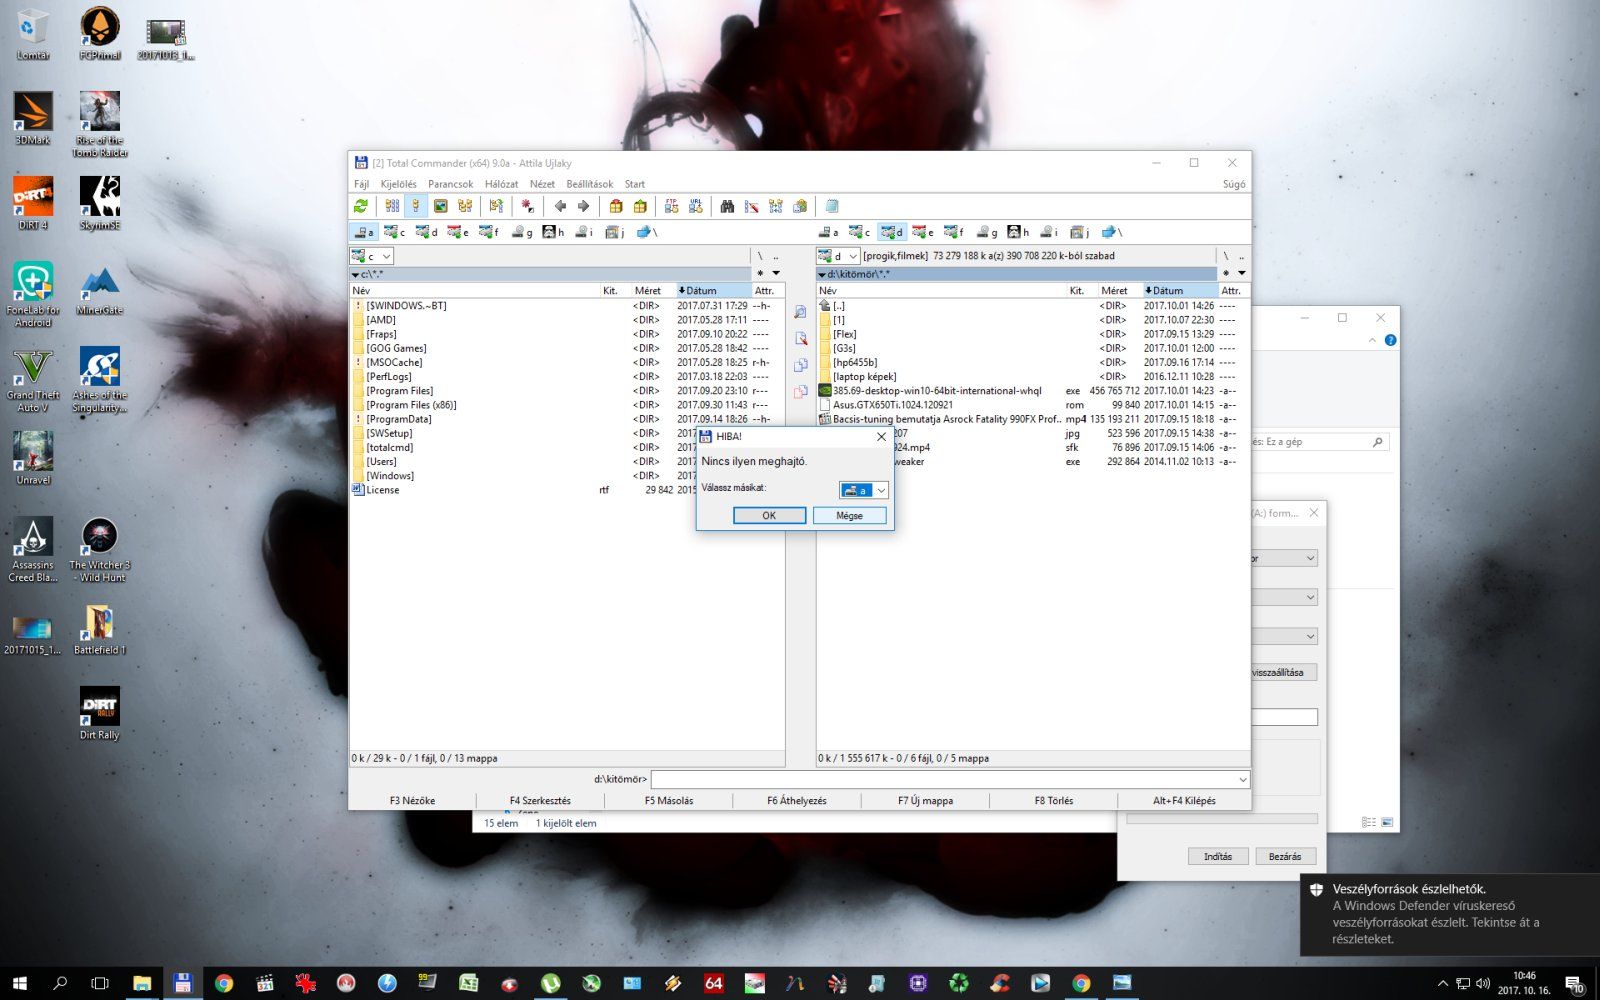Select drive c in left drive bar

pos(395,232)
